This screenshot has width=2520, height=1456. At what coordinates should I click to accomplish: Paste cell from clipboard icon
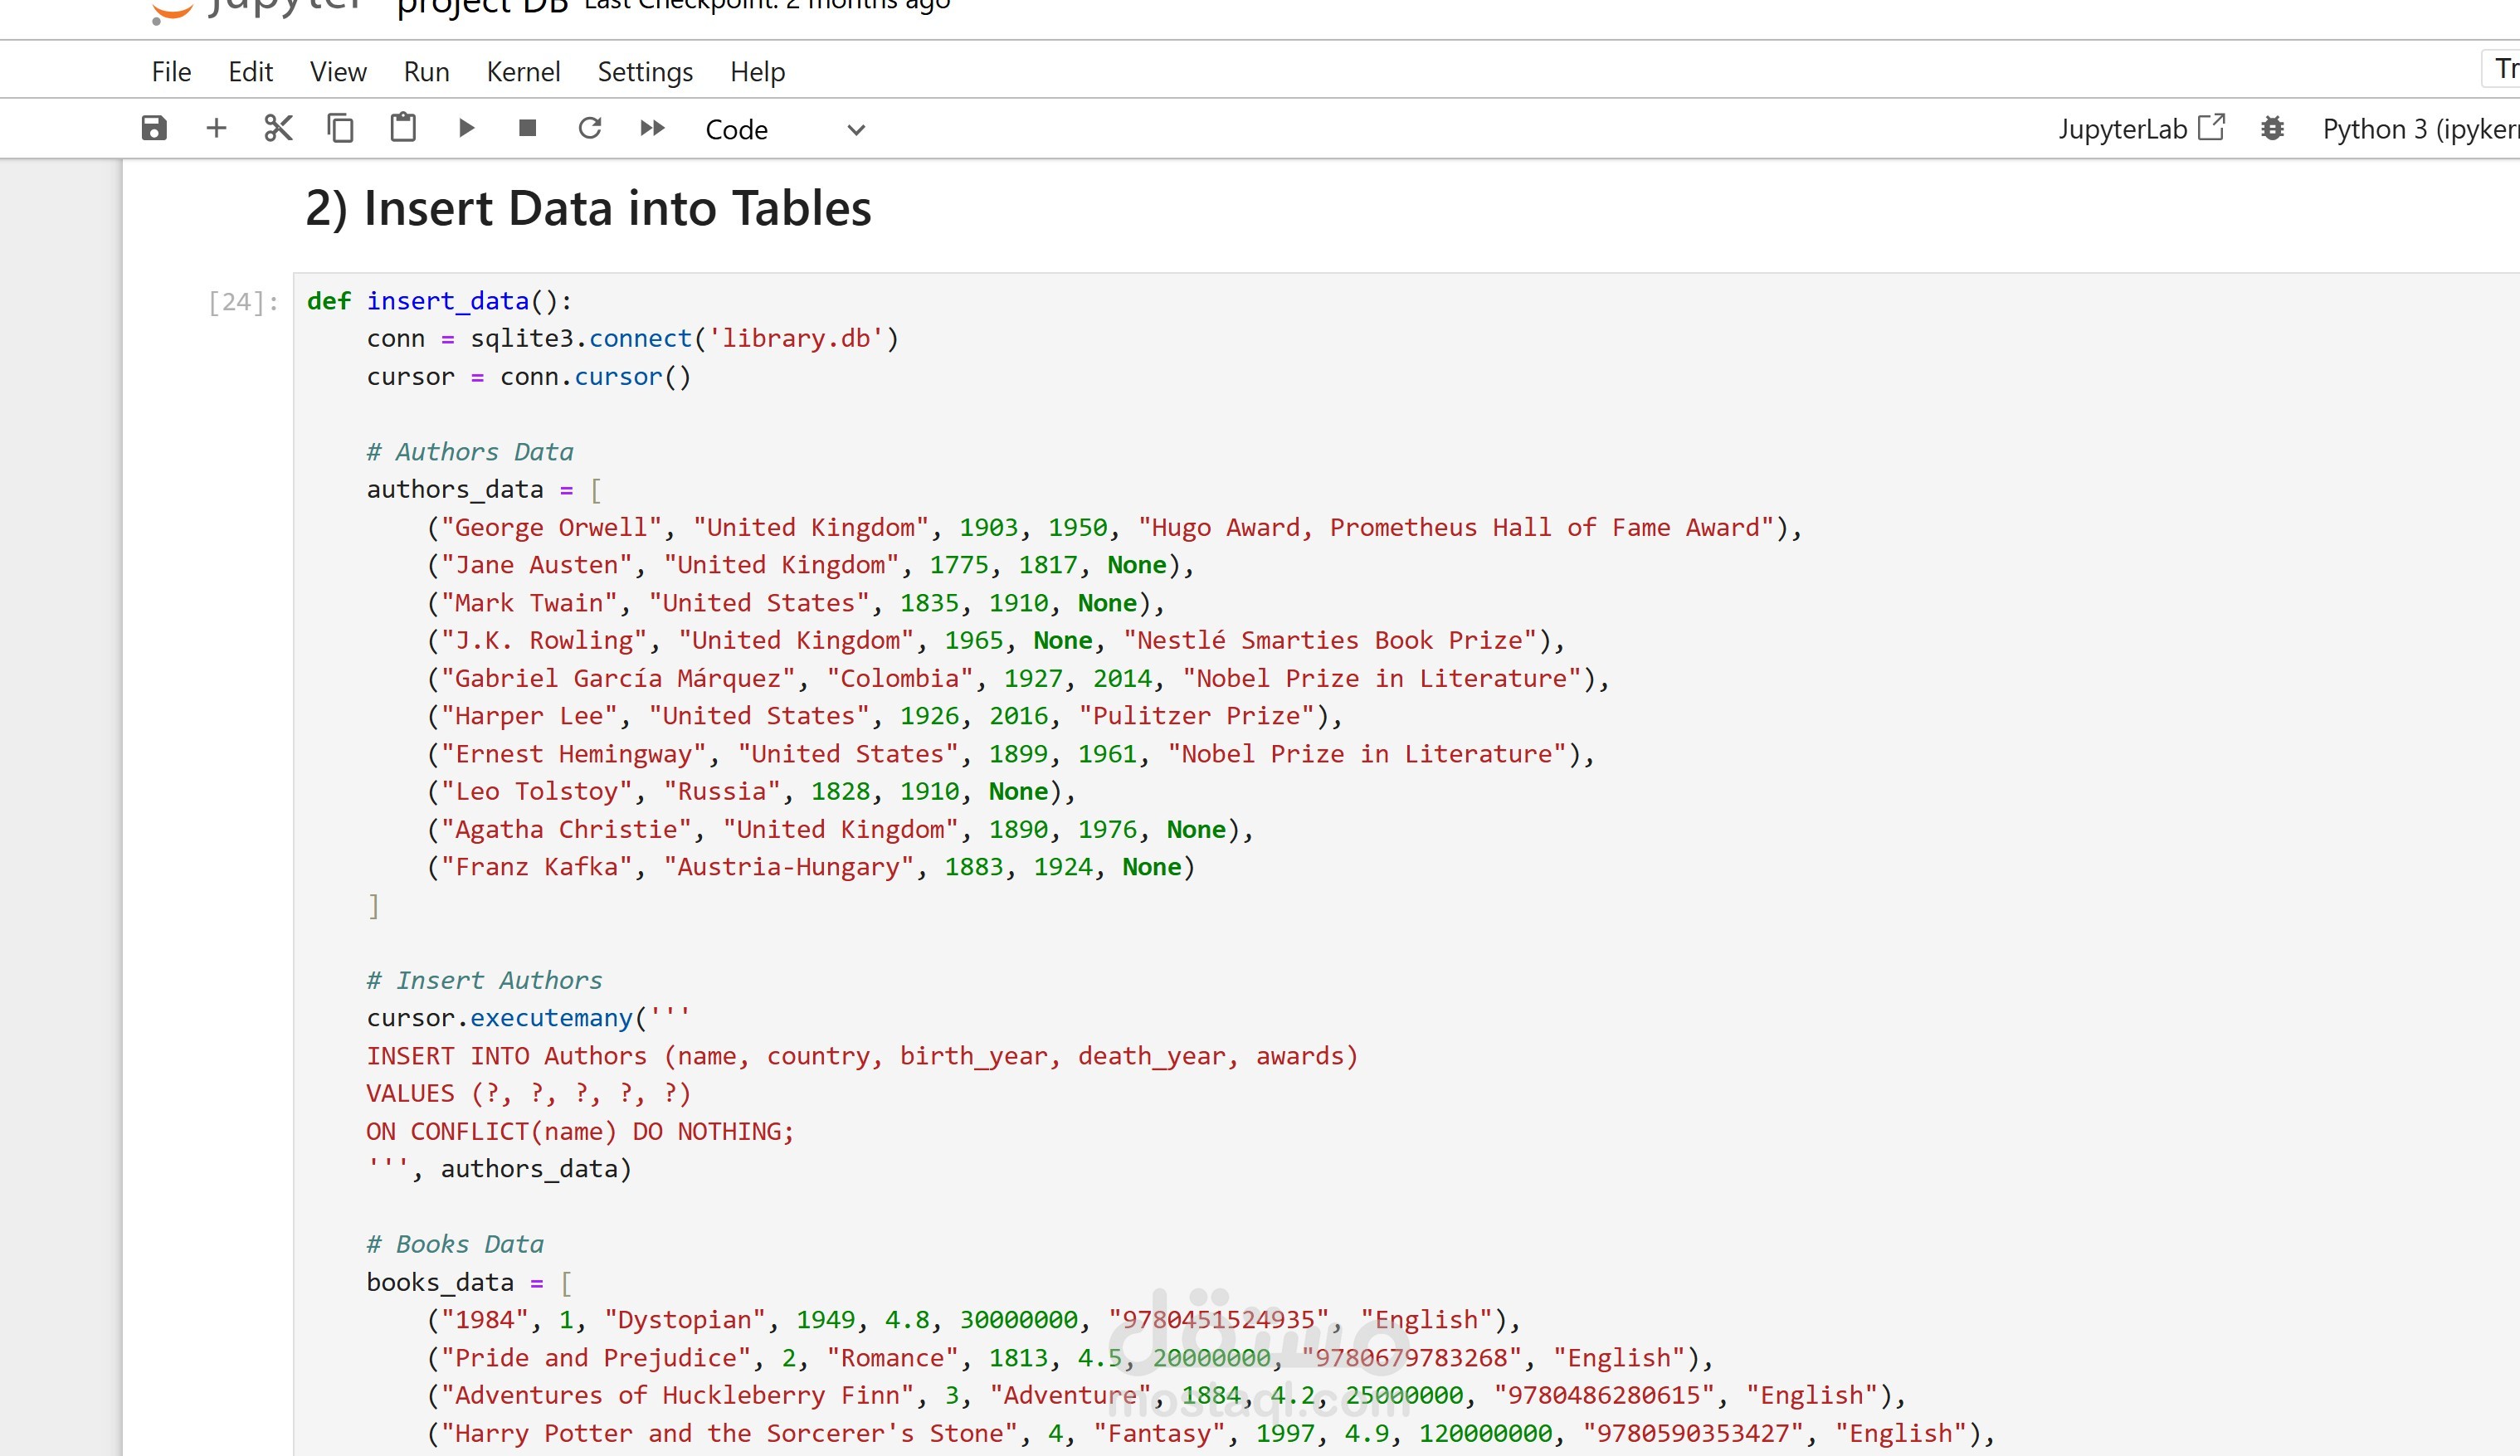coord(403,128)
